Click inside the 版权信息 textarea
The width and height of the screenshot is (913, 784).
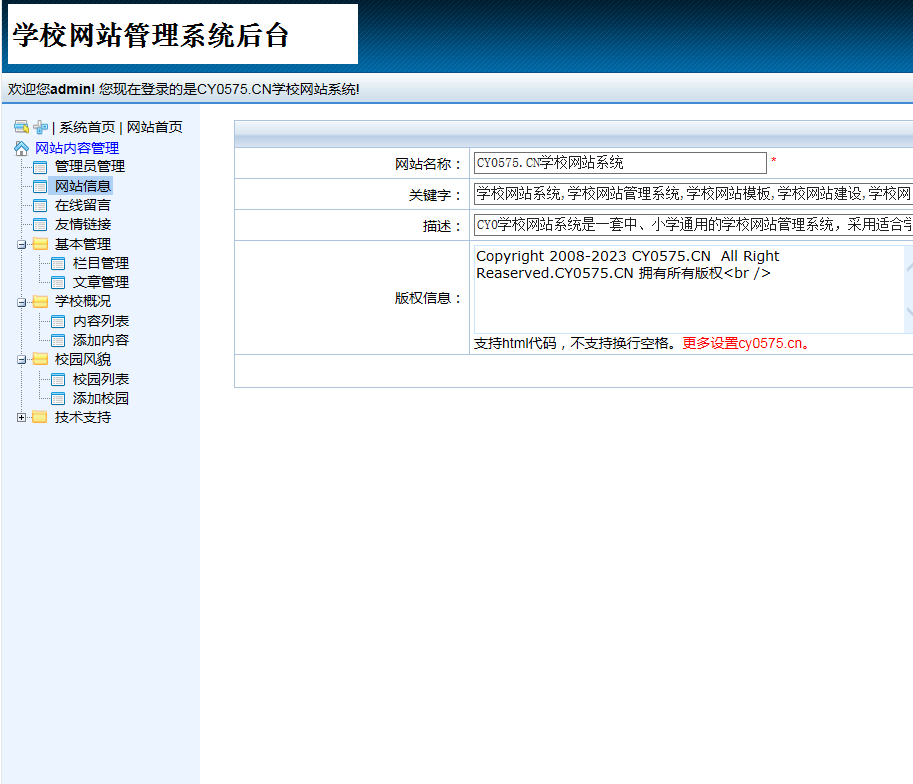[689, 289]
